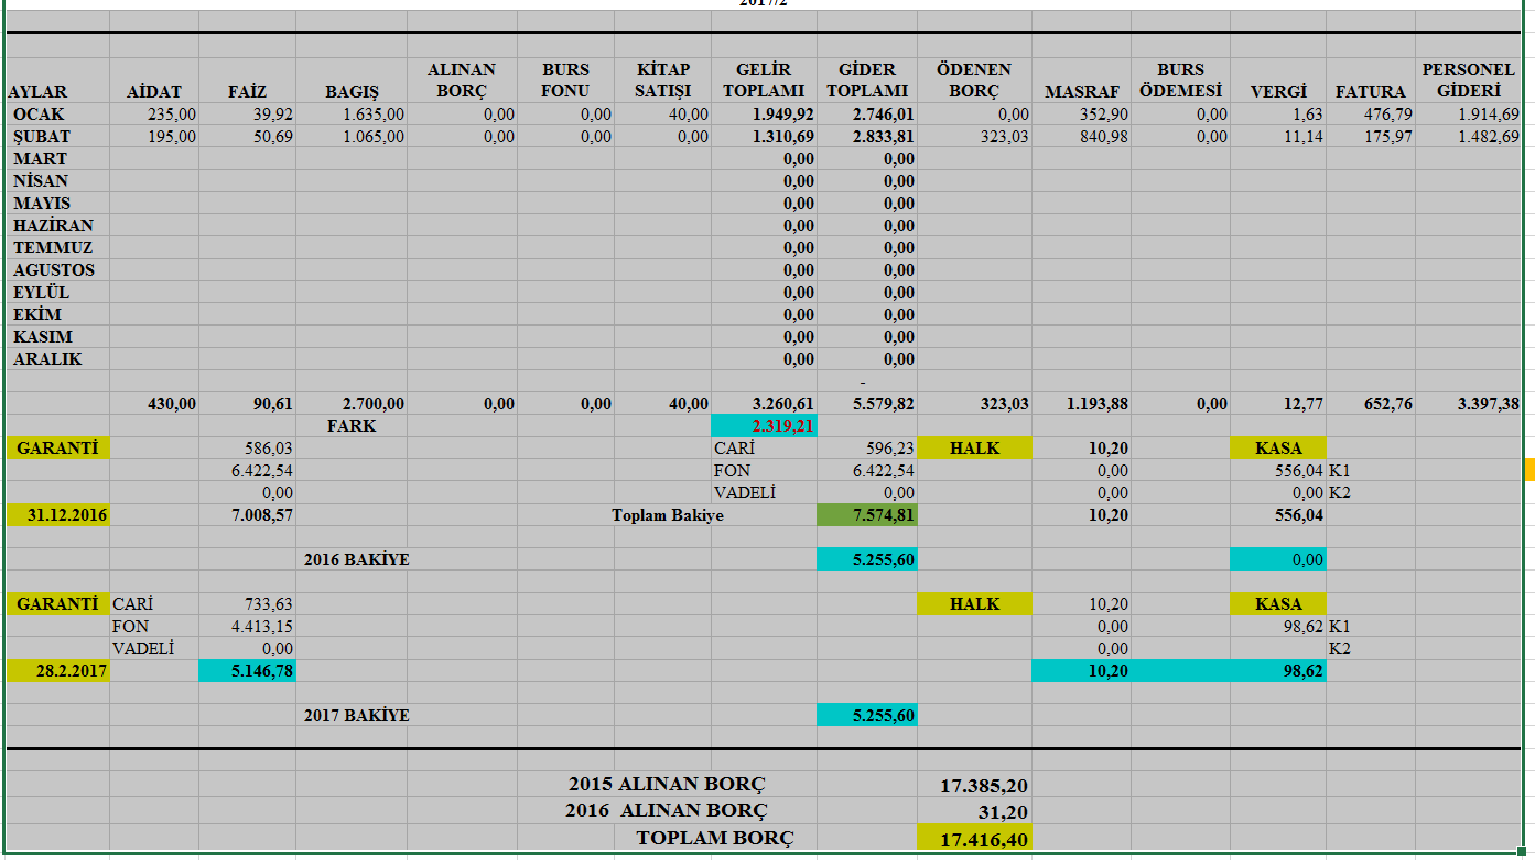Select the GİDER TOPLAMI header cell
1536x864 pixels.
[x=867, y=80]
